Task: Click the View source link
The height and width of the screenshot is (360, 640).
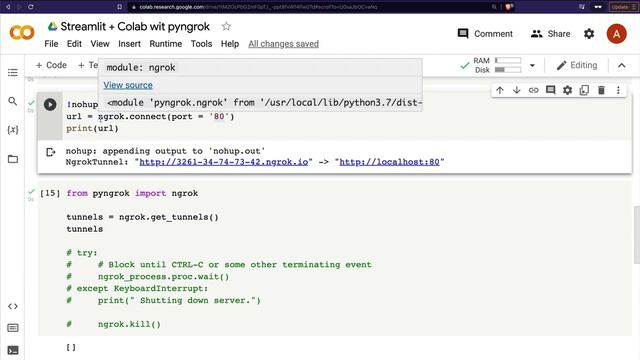Action: pyautogui.click(x=128, y=85)
